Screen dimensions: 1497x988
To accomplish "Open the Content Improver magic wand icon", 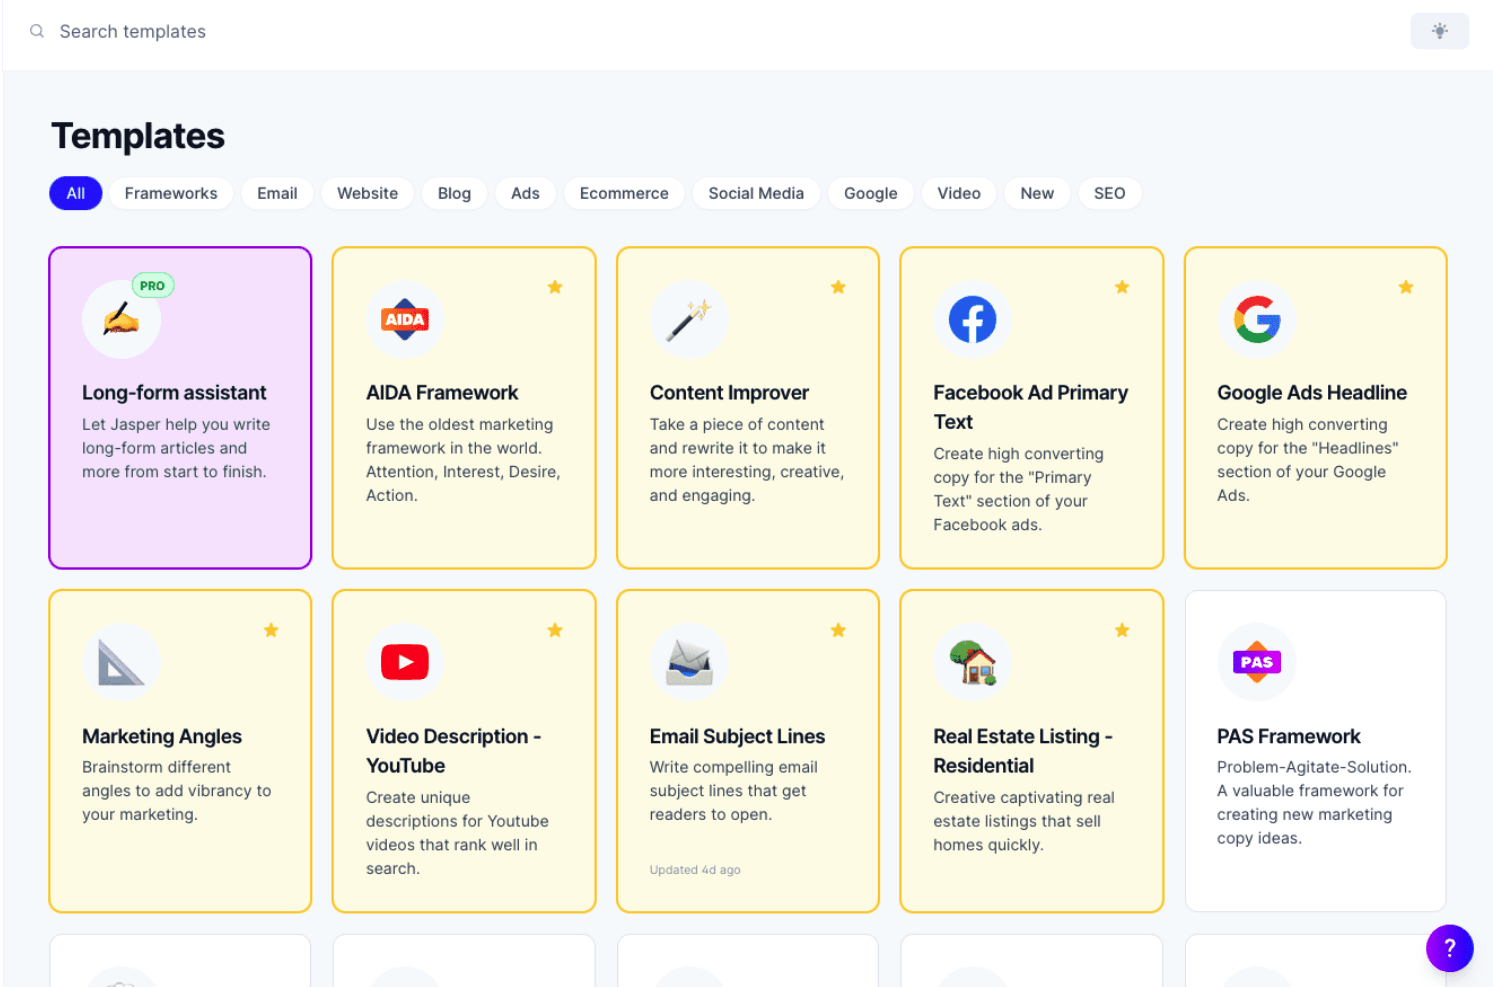I will (x=689, y=320).
